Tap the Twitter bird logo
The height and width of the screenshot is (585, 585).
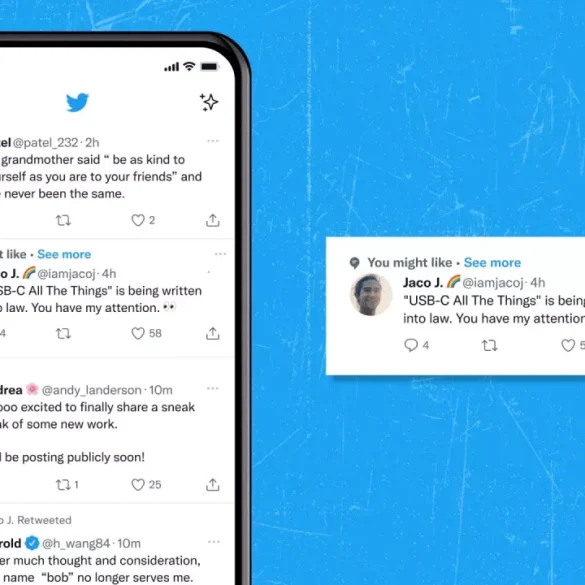pyautogui.click(x=77, y=102)
